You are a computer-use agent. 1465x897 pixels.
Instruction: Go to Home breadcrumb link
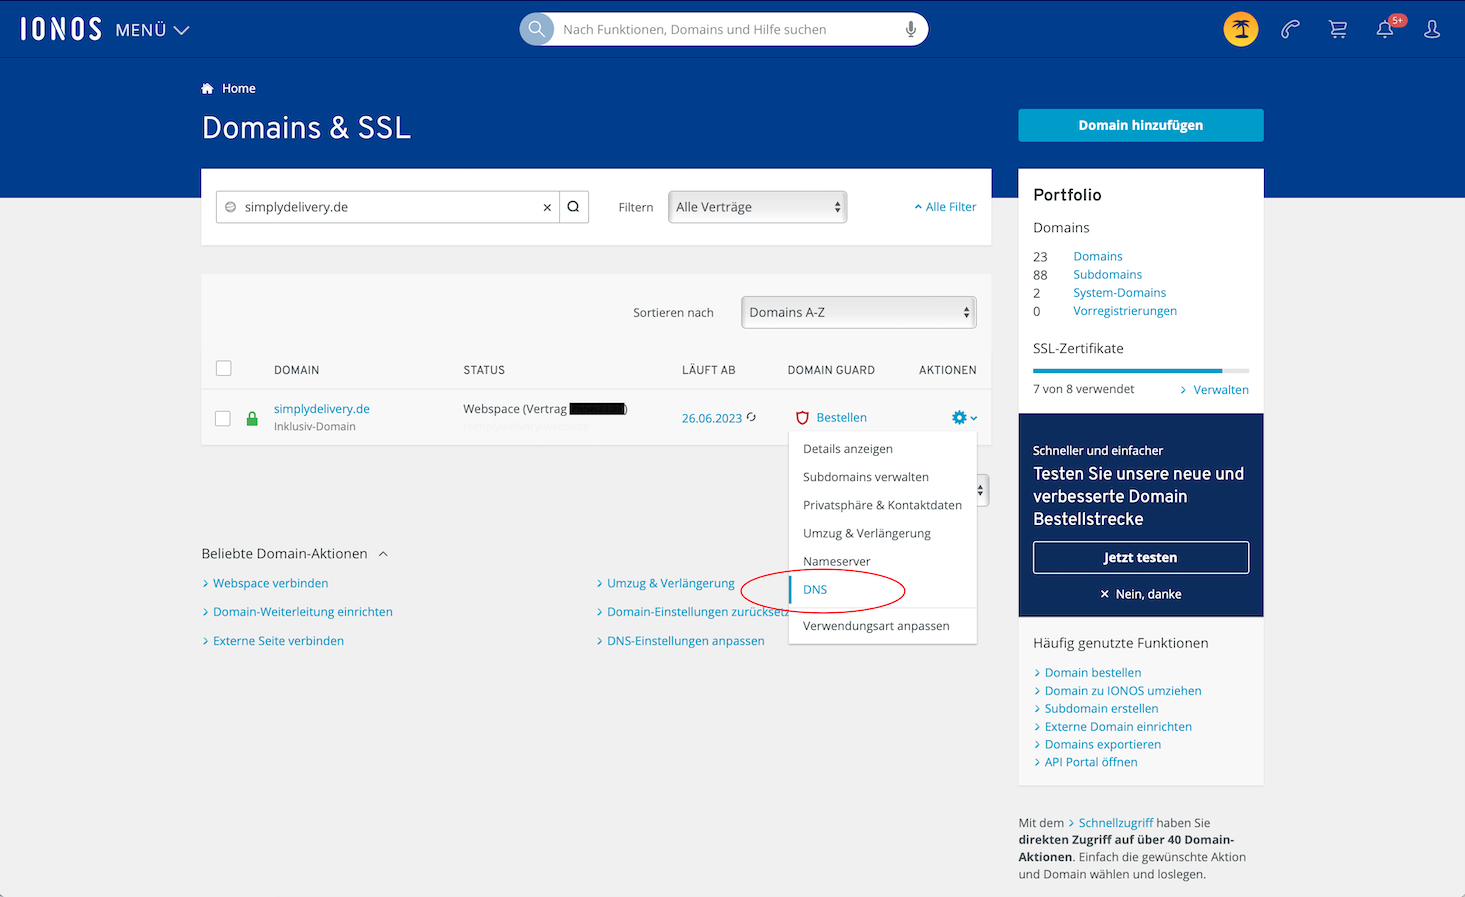[x=239, y=88]
